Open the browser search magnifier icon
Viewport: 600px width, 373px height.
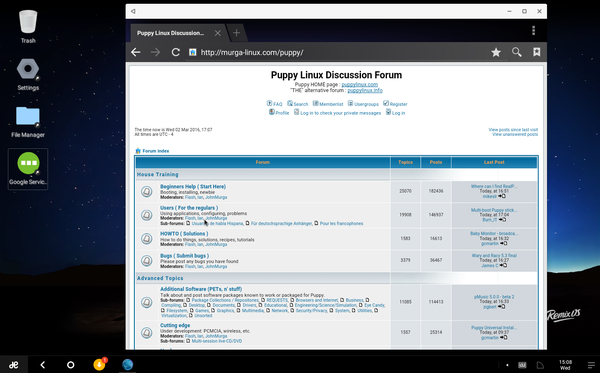point(517,52)
